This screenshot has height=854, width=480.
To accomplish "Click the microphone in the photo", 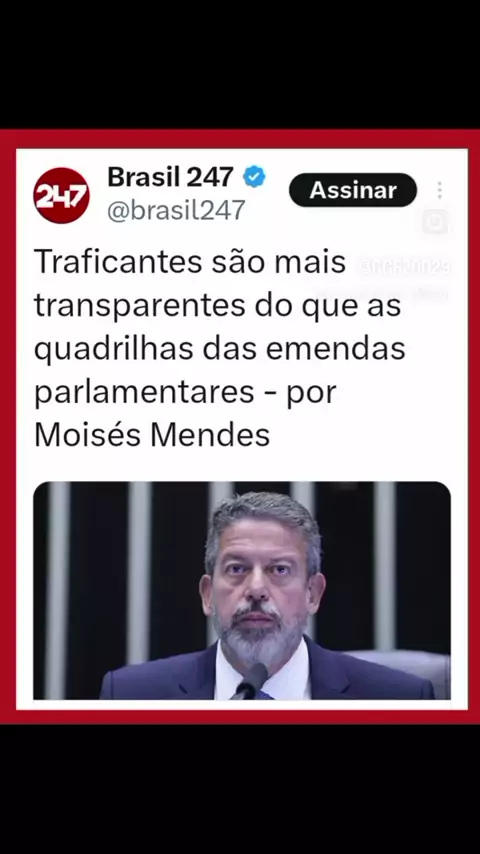I will 250,682.
